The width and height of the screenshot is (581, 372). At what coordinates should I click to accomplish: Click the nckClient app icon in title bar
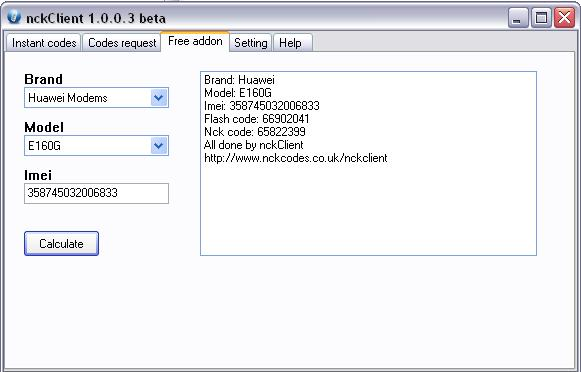(14, 17)
